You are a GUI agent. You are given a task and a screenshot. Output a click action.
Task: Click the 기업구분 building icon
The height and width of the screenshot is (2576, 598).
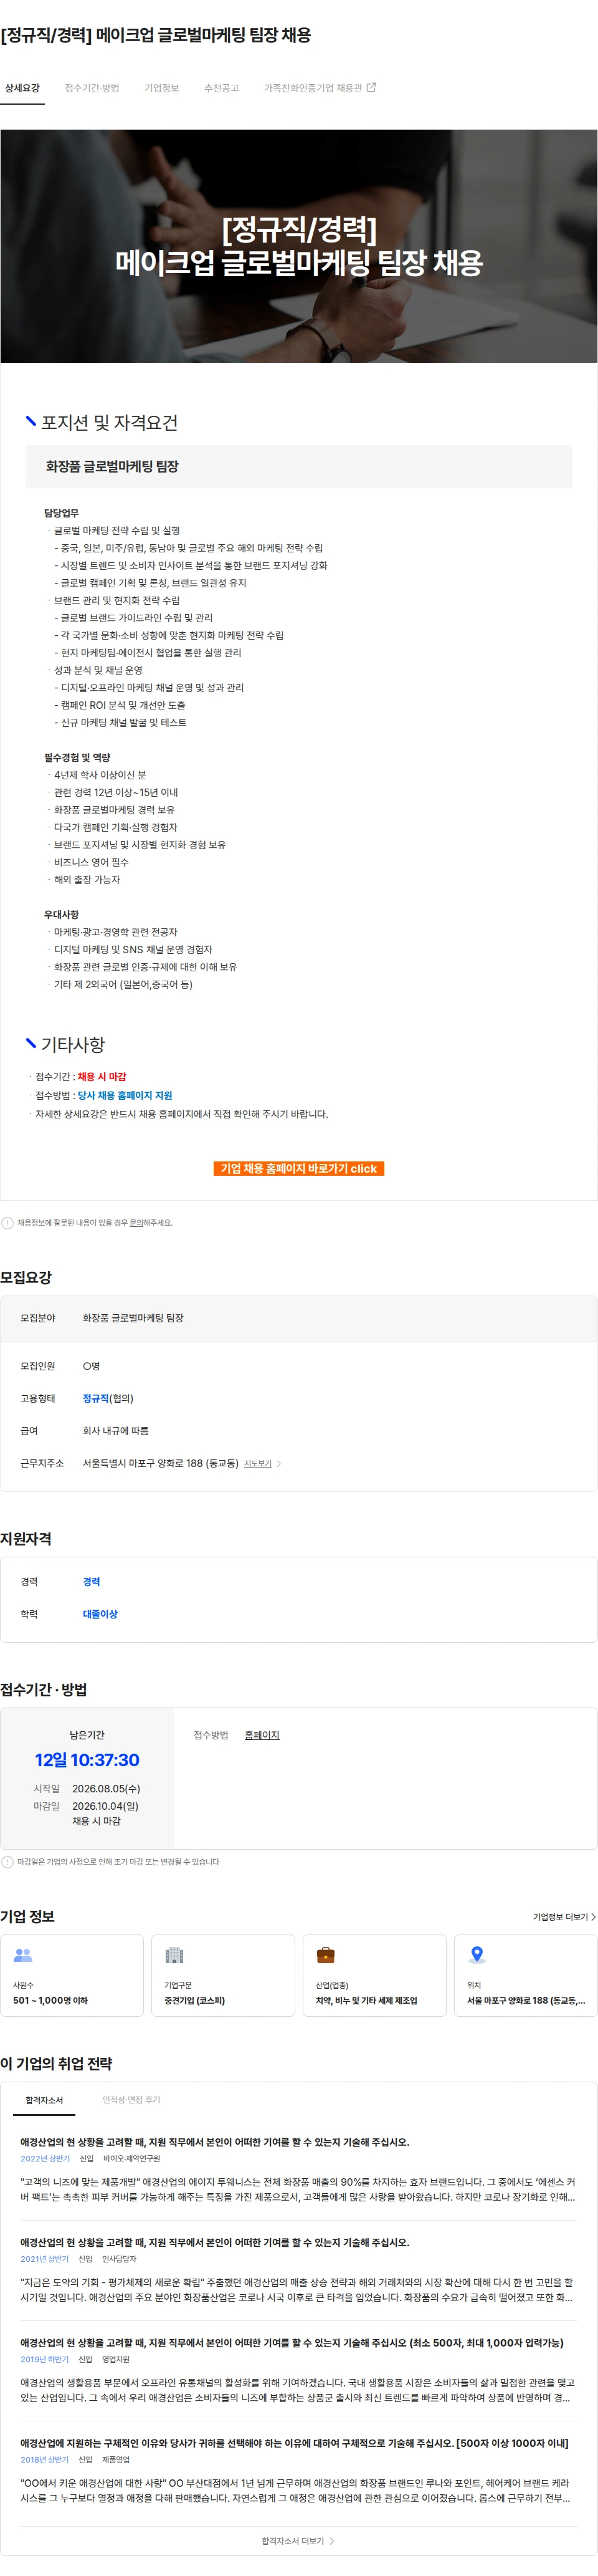(x=174, y=1955)
